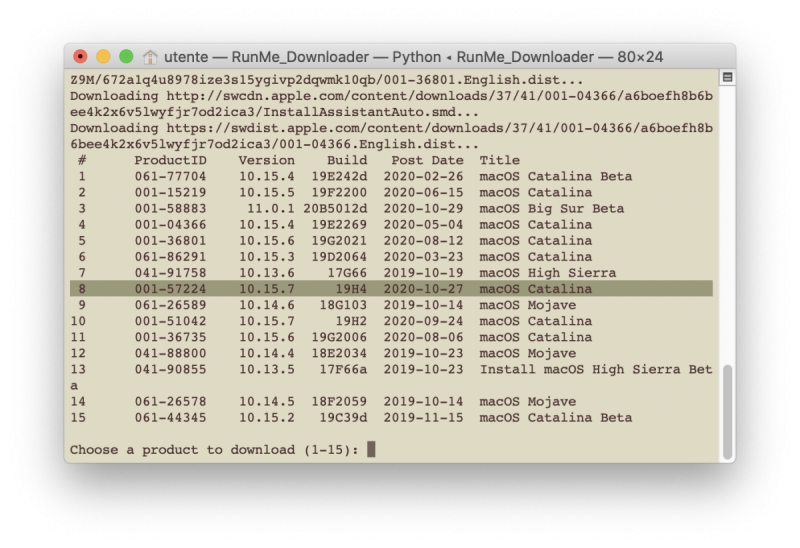
Task: Click product ID 061-26589
Action: point(170,305)
